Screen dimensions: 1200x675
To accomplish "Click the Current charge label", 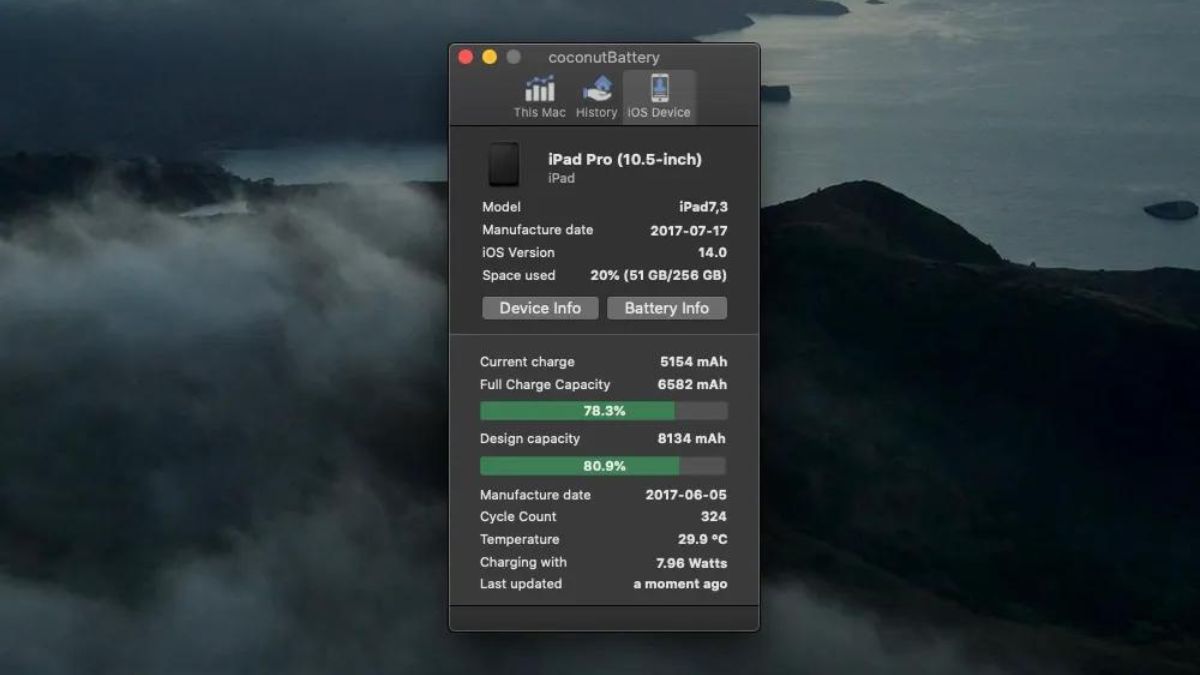I will tap(527, 362).
